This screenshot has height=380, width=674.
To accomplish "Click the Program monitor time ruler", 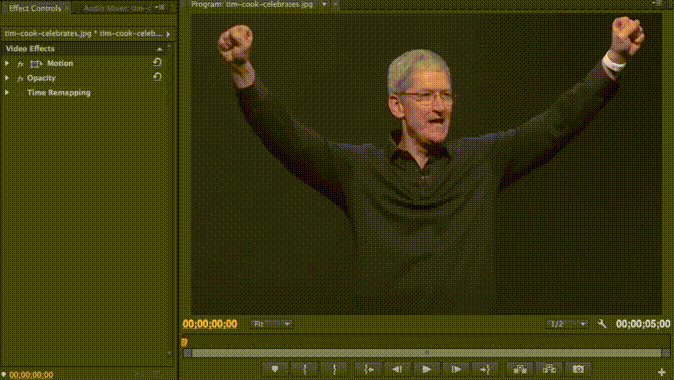I will click(x=426, y=342).
